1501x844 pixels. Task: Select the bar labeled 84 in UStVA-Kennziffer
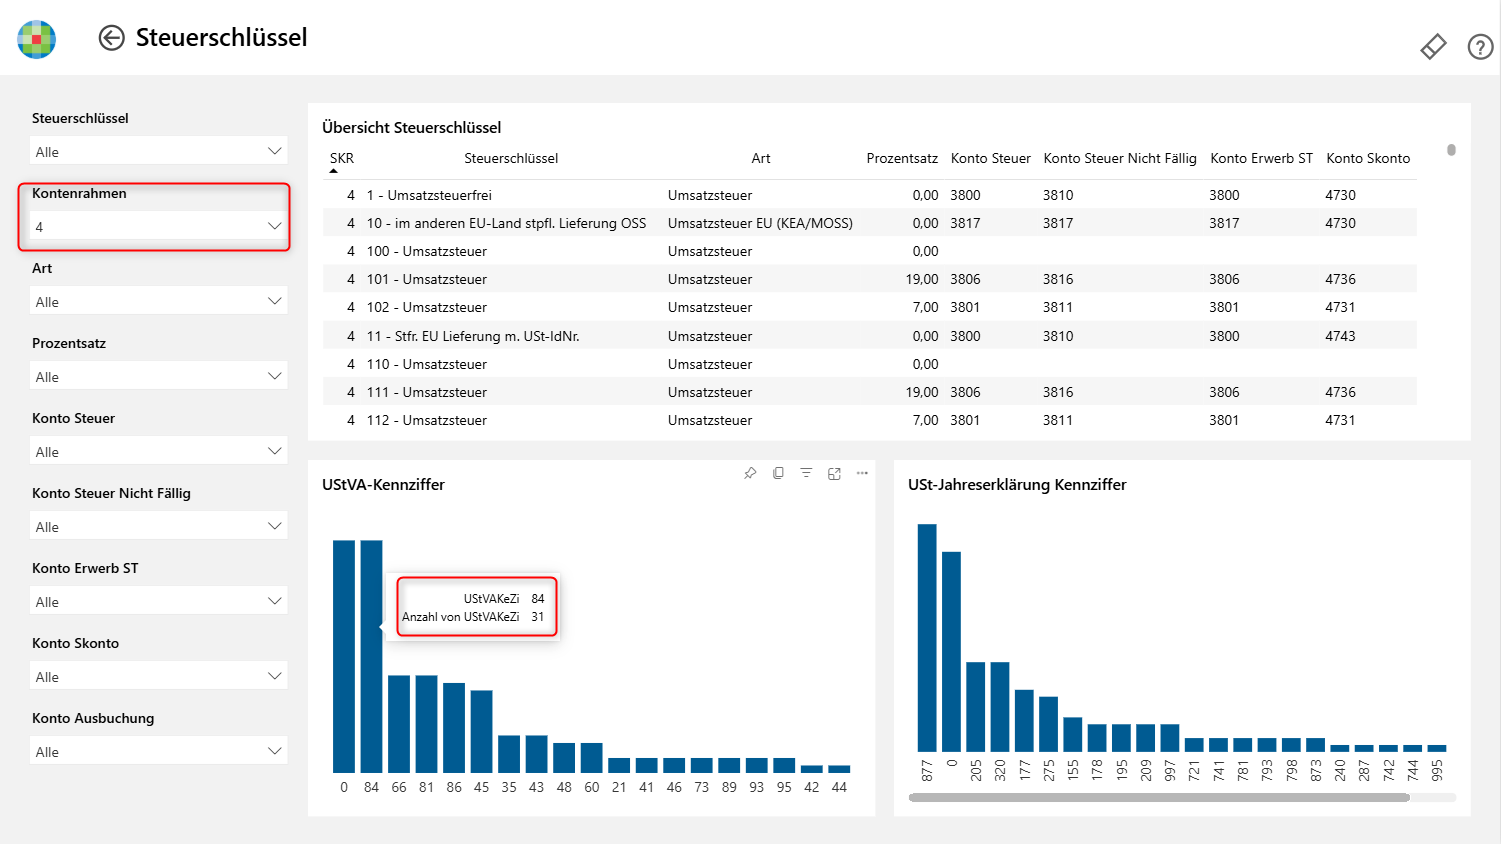click(371, 656)
